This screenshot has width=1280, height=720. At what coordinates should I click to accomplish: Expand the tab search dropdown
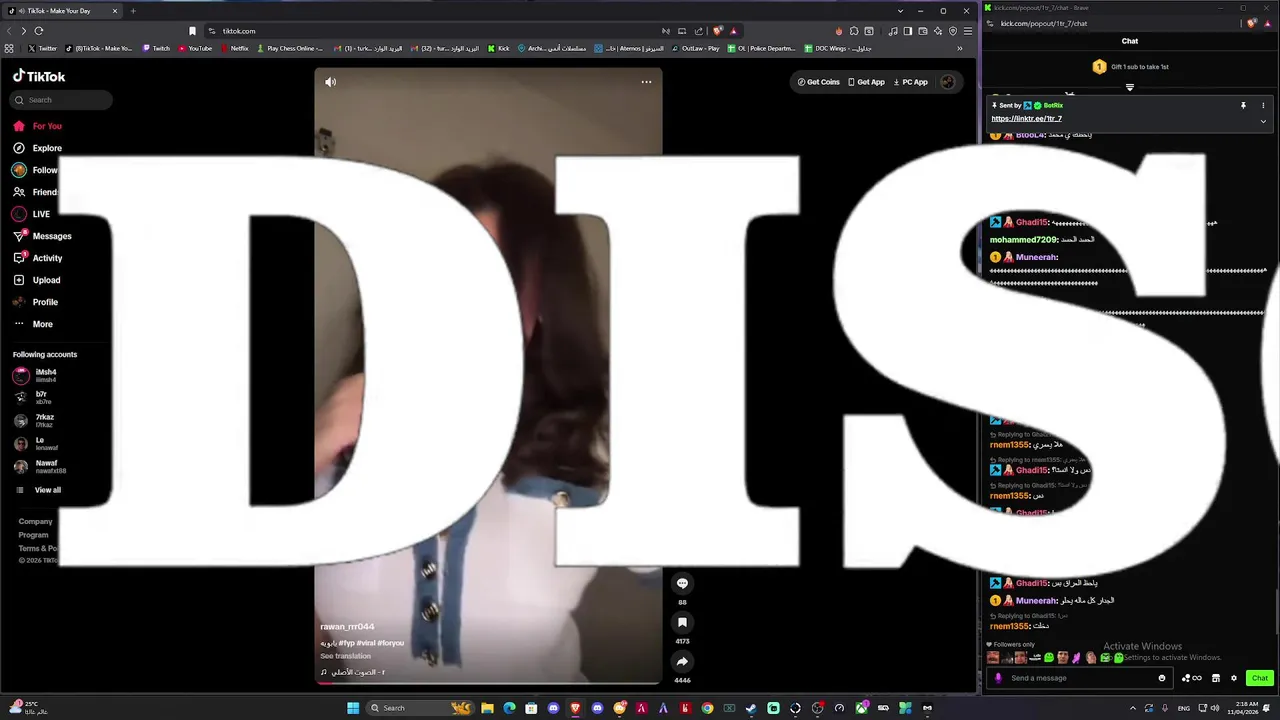[900, 11]
